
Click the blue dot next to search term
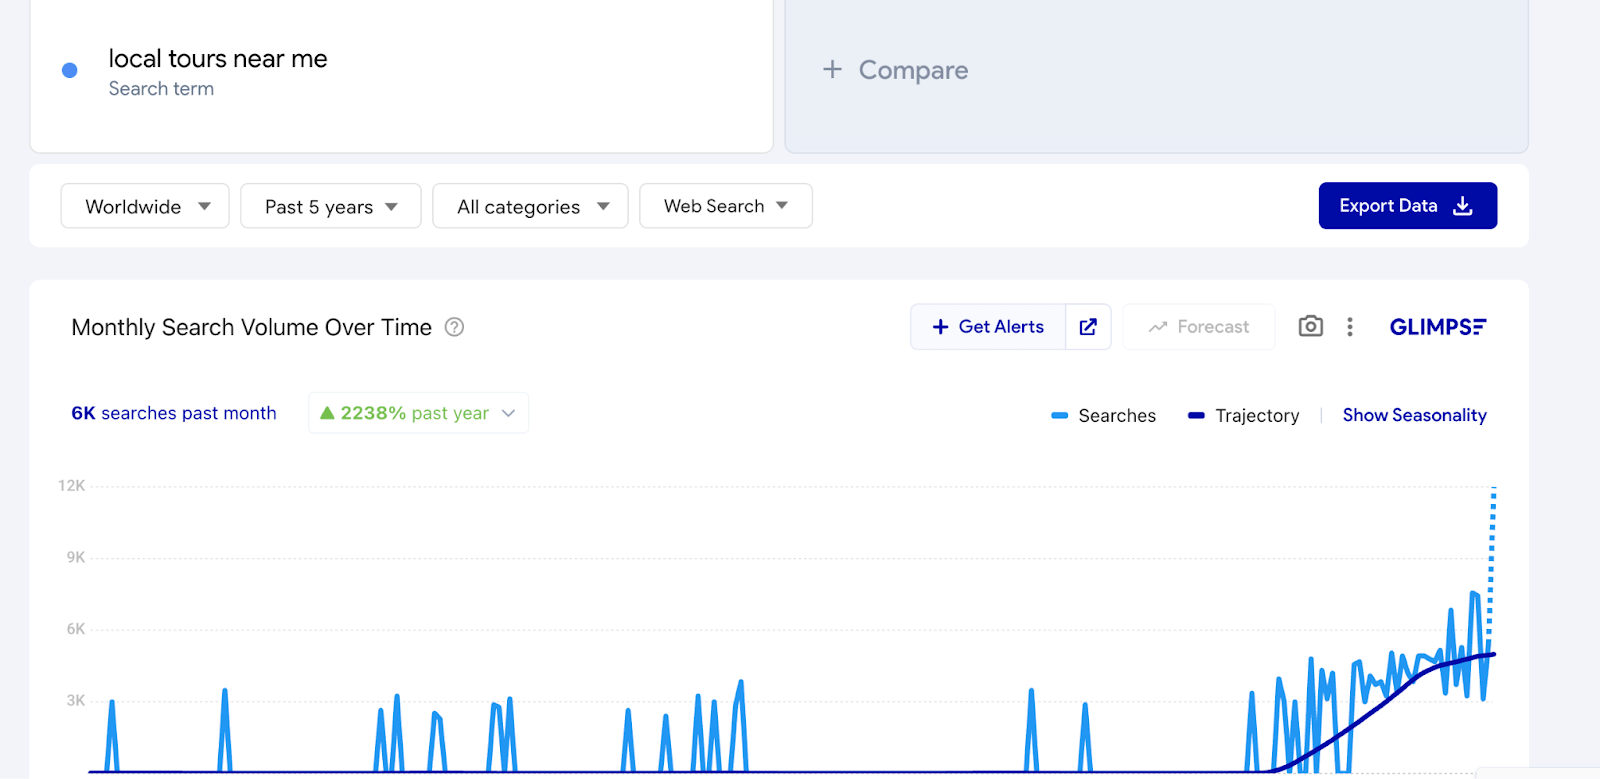pos(70,71)
